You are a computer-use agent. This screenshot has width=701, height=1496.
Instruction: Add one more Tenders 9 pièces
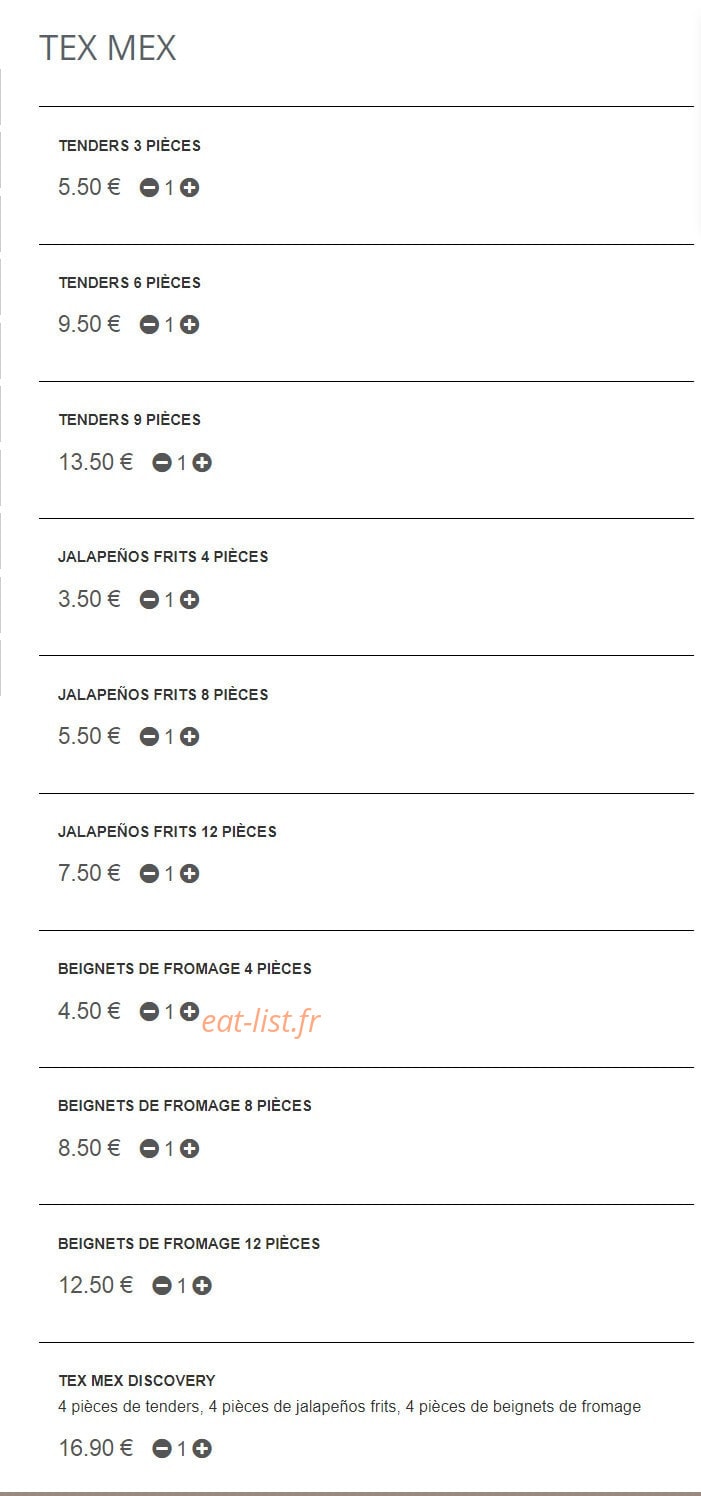(x=202, y=463)
